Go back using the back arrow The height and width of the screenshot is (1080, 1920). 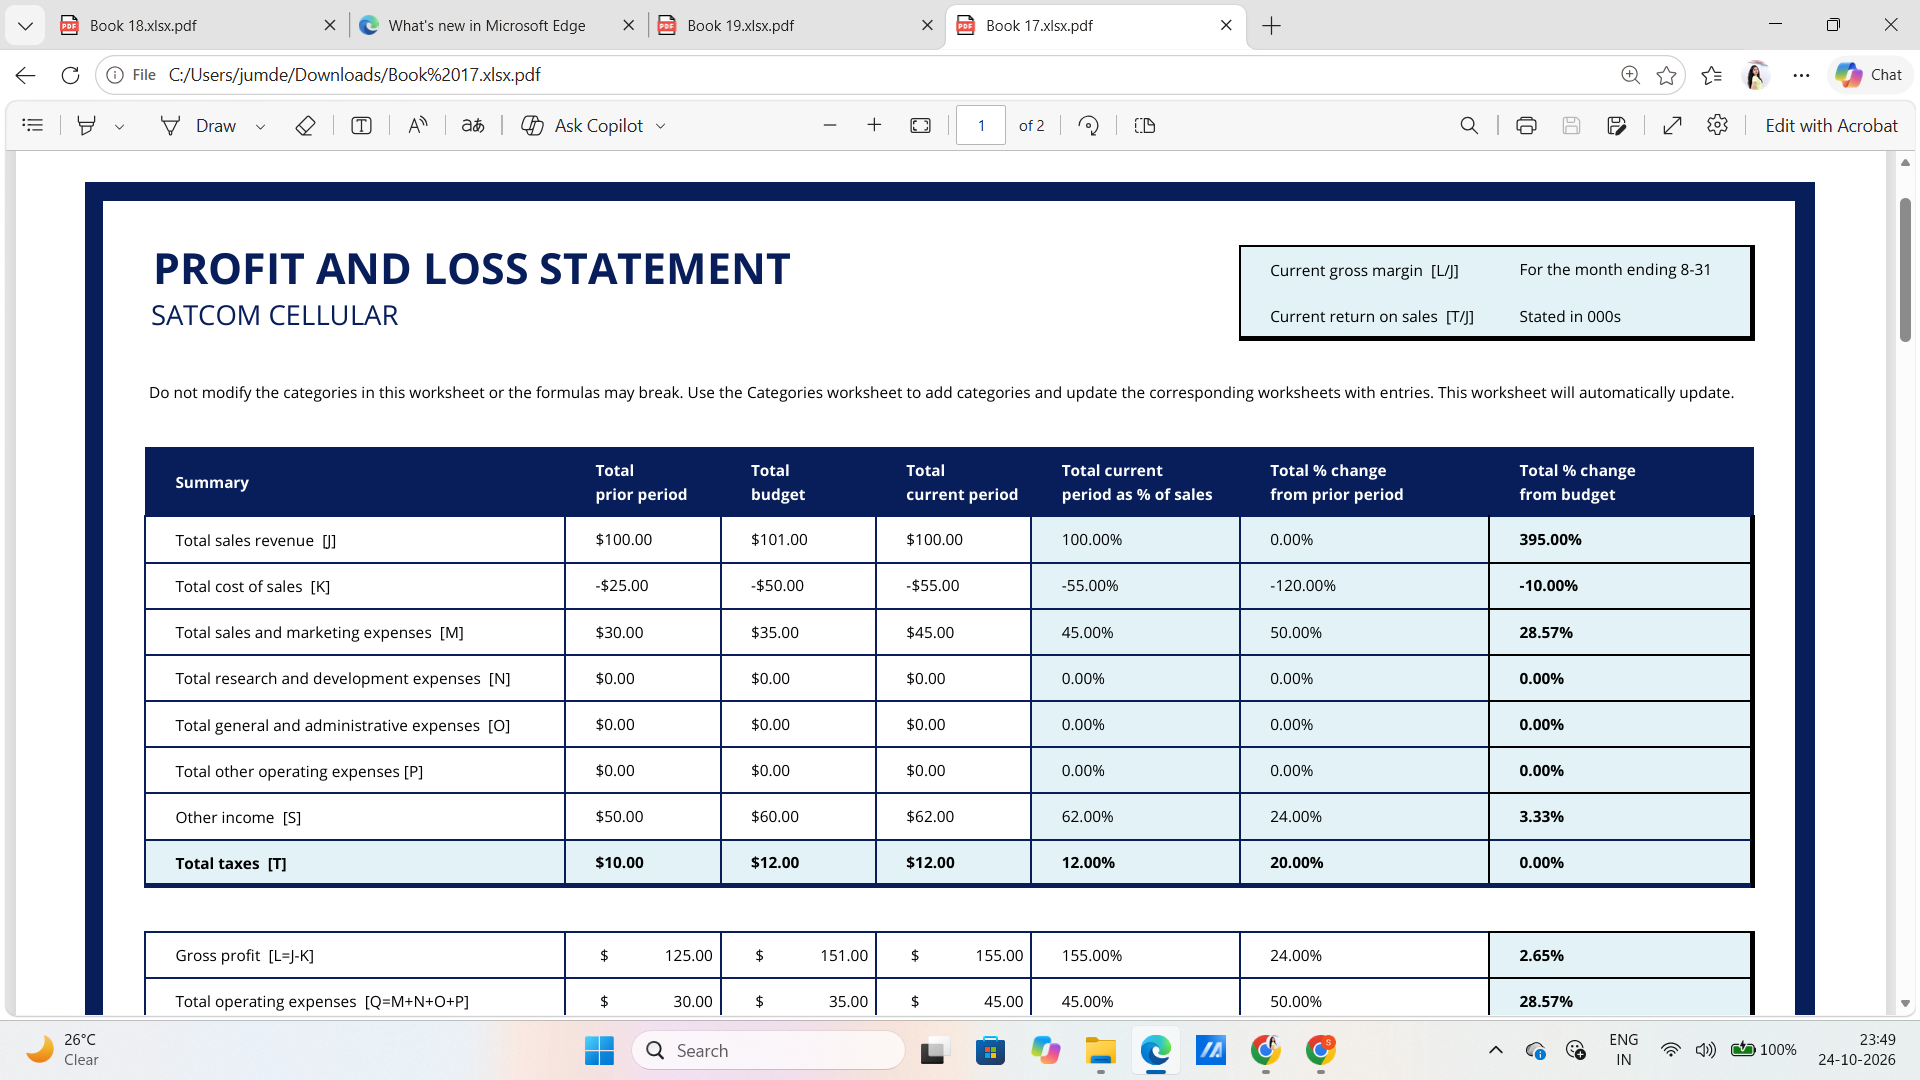click(25, 75)
